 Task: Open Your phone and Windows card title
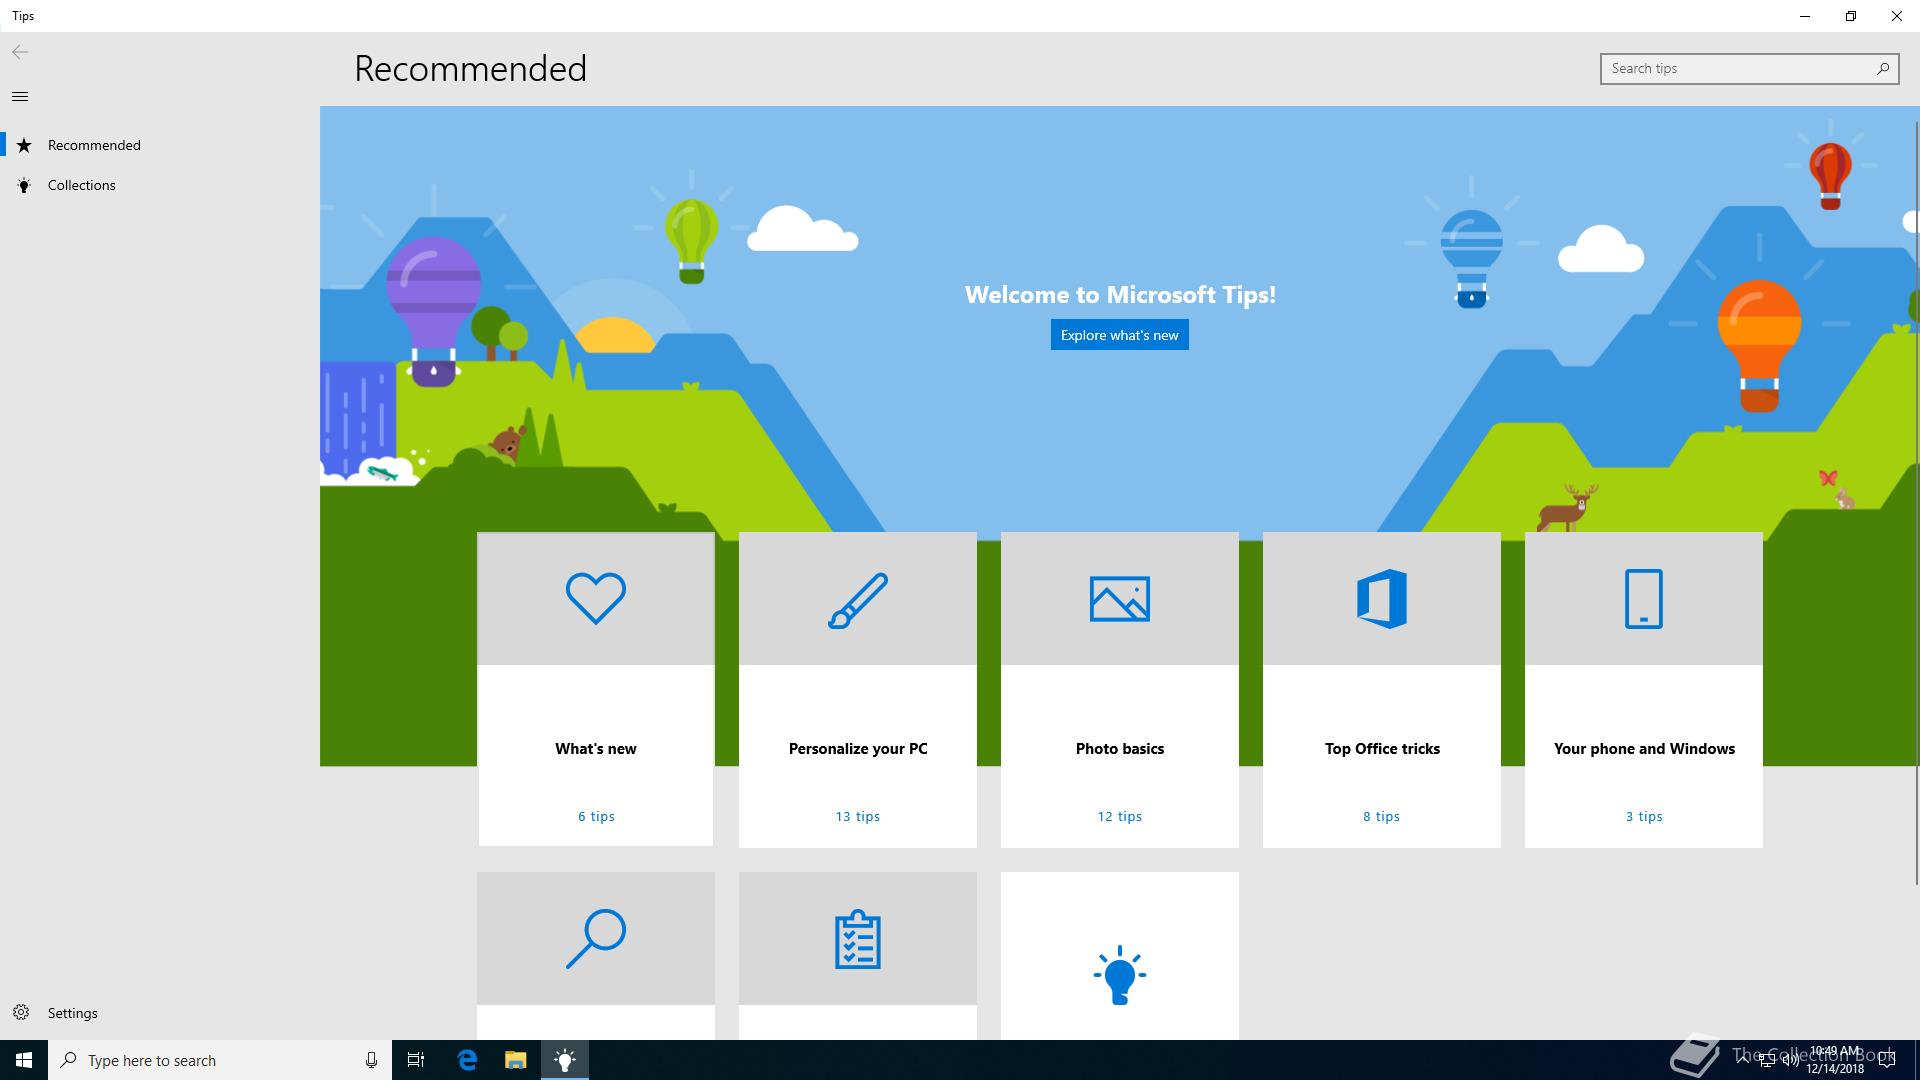tap(1644, 749)
